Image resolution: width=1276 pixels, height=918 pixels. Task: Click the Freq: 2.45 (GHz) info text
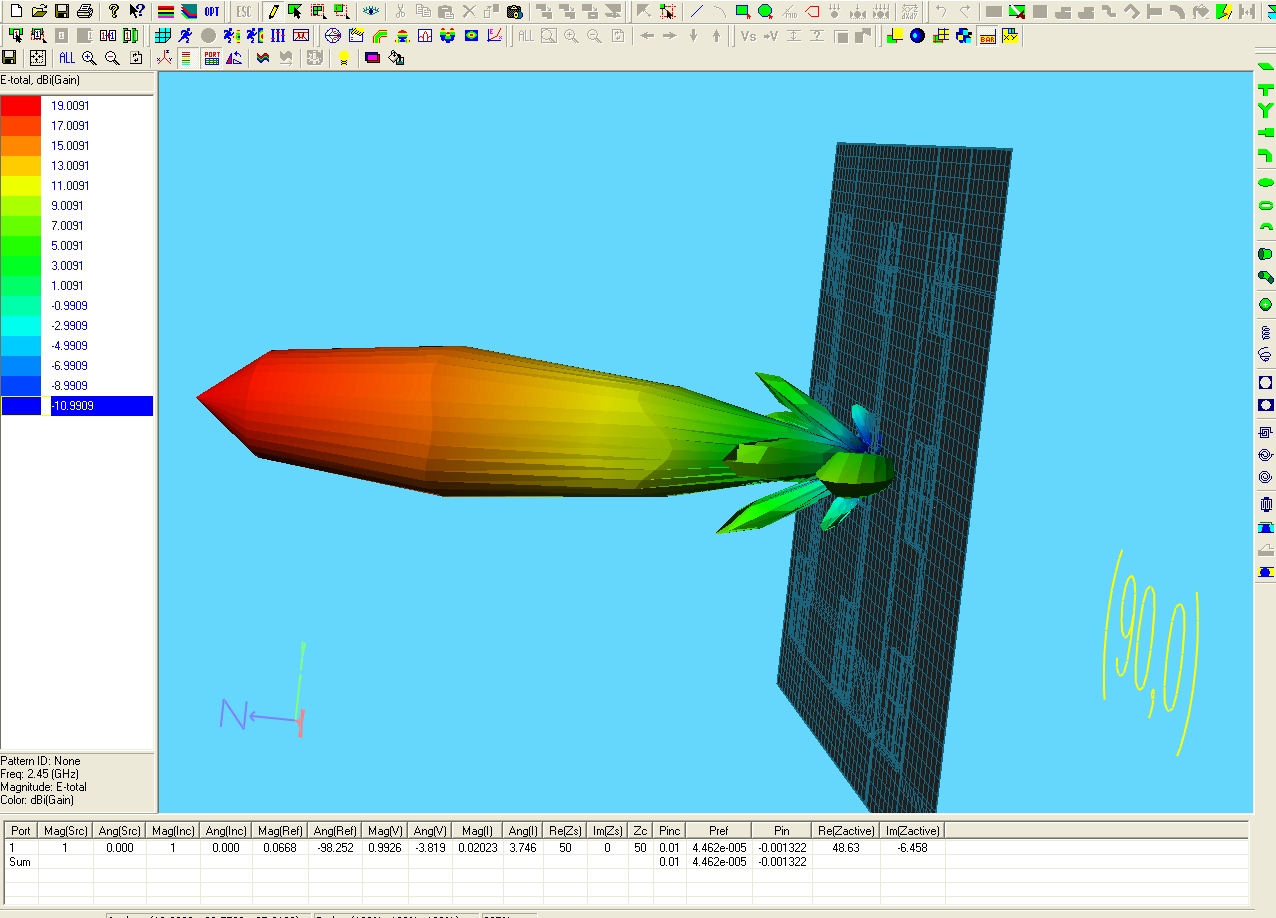coord(40,774)
